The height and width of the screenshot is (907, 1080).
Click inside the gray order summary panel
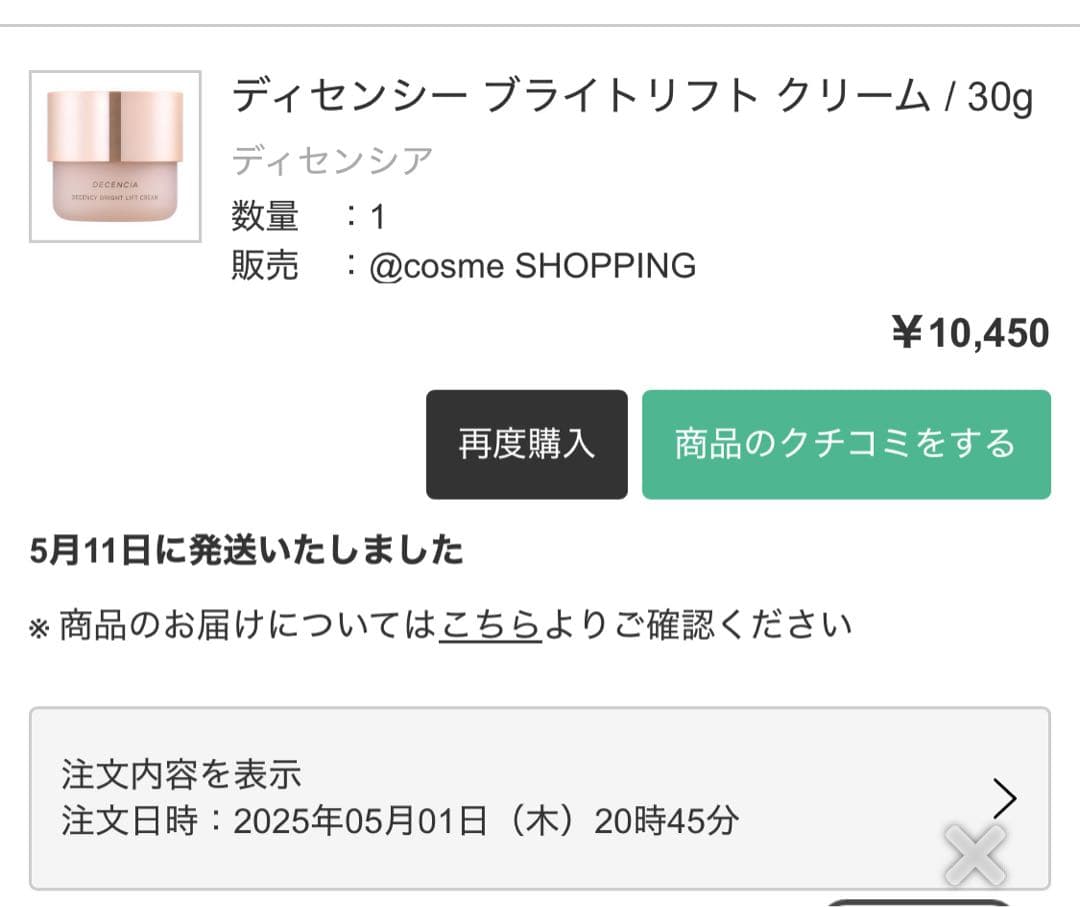540,797
